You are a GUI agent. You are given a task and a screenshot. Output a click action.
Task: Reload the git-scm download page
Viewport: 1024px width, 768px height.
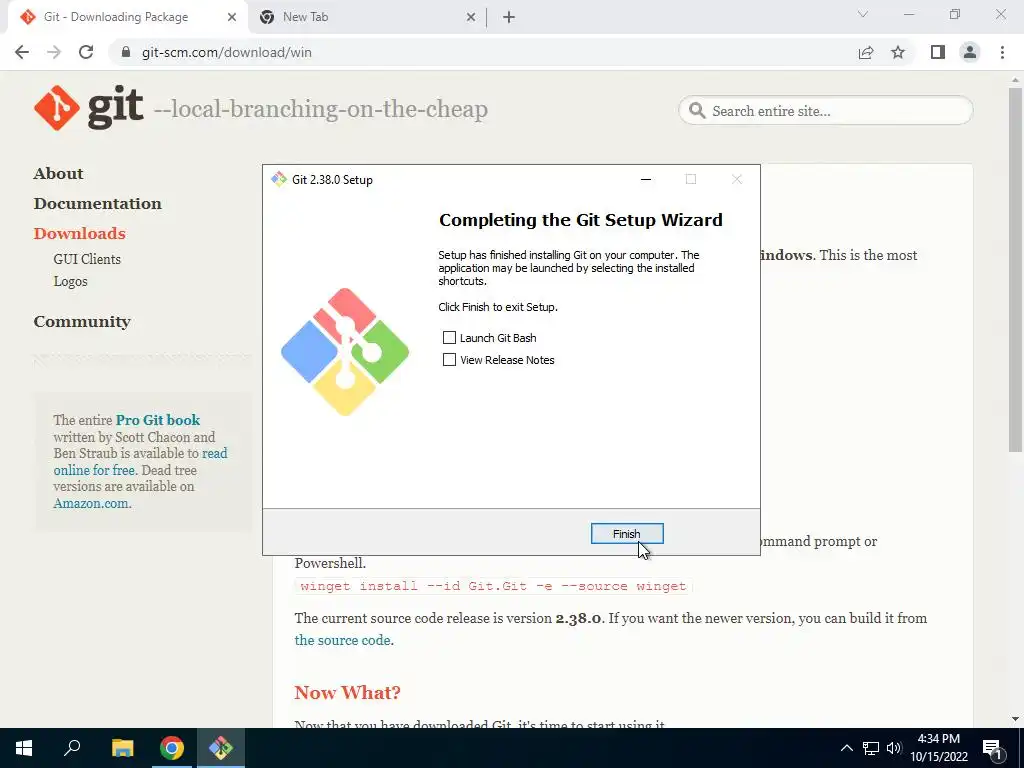[x=86, y=52]
